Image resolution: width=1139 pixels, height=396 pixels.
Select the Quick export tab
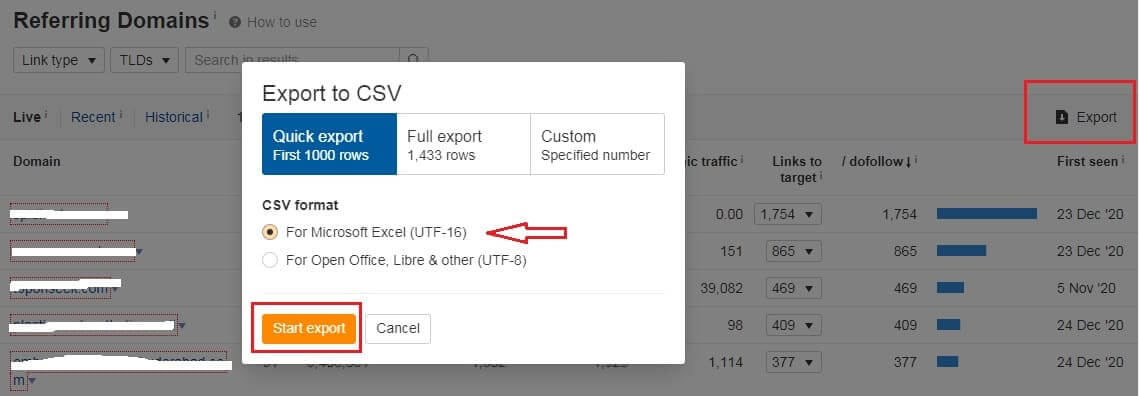pos(330,144)
